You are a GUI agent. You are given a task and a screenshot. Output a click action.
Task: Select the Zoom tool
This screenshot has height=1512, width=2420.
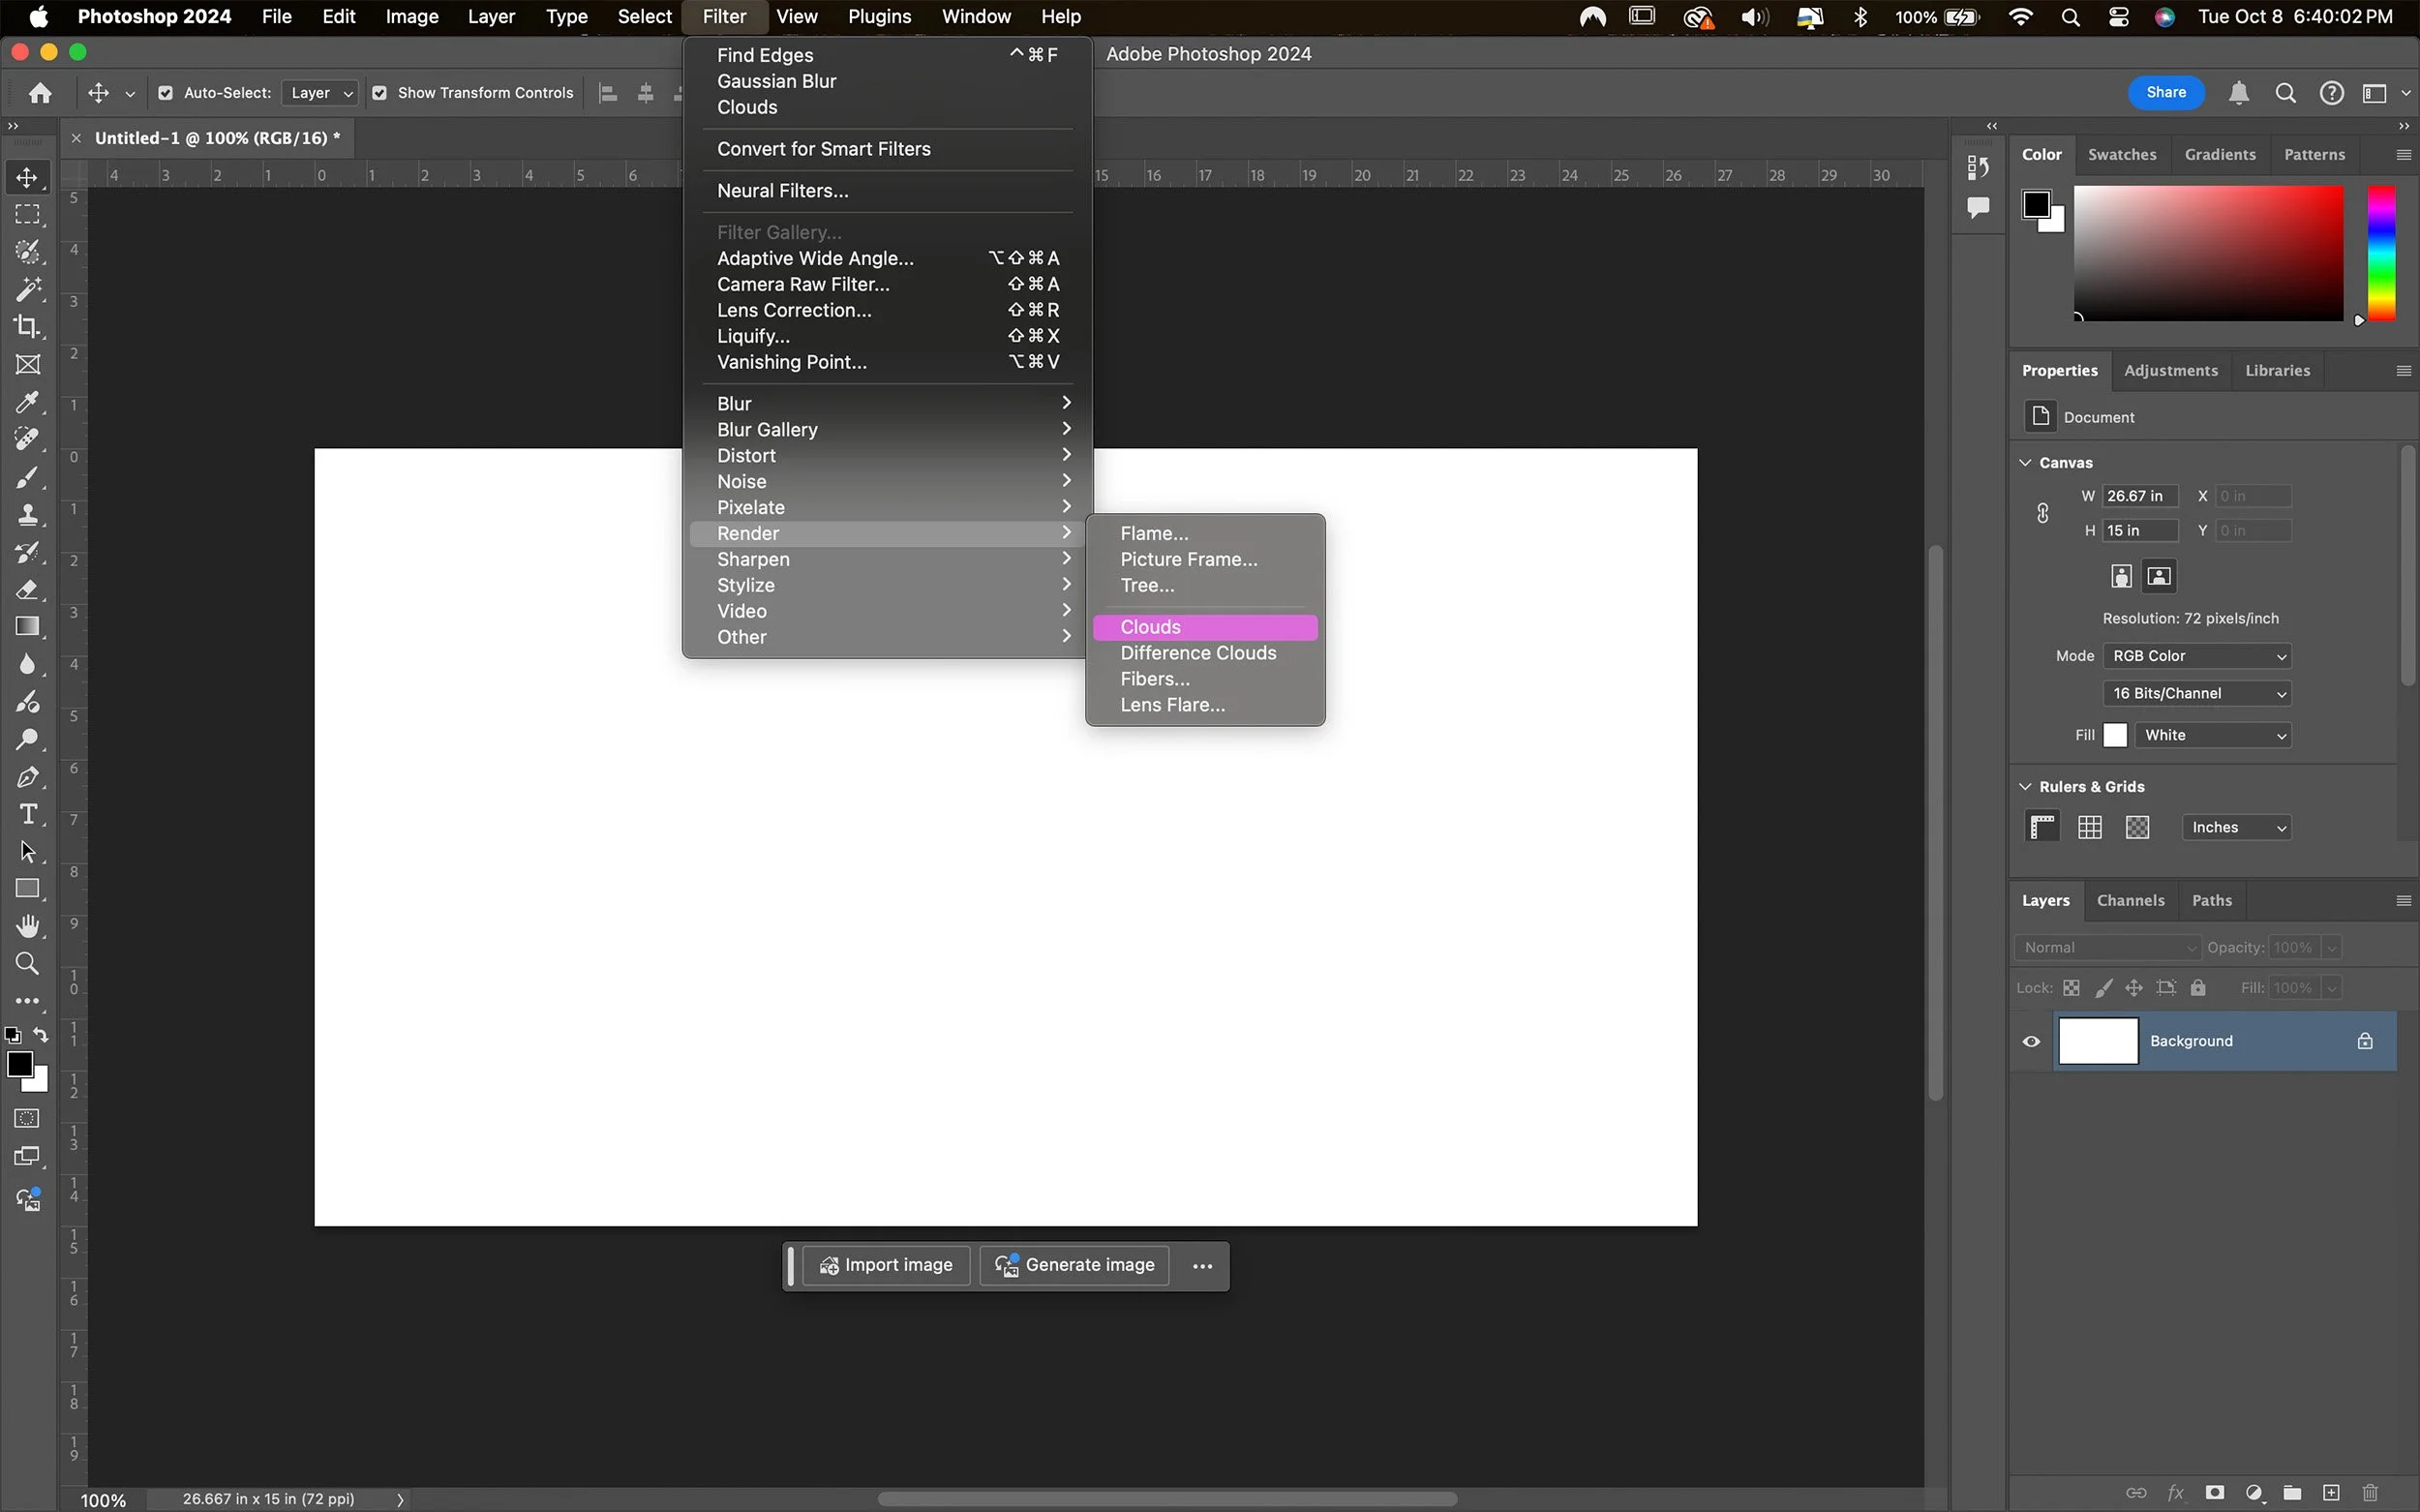coord(28,964)
